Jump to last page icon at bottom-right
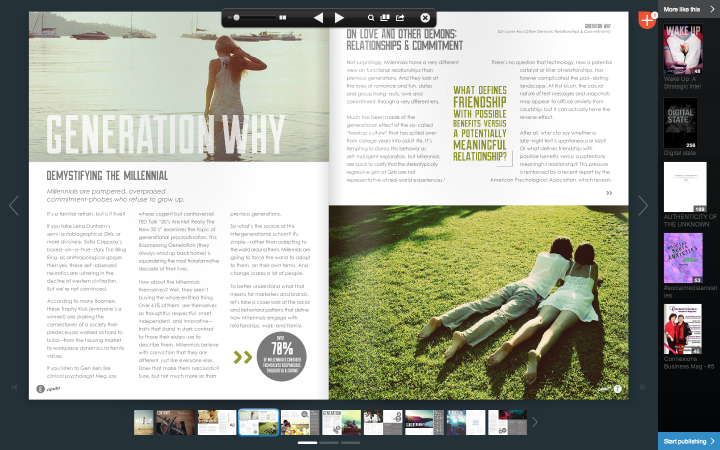The width and height of the screenshot is (720, 450). coord(643,387)
